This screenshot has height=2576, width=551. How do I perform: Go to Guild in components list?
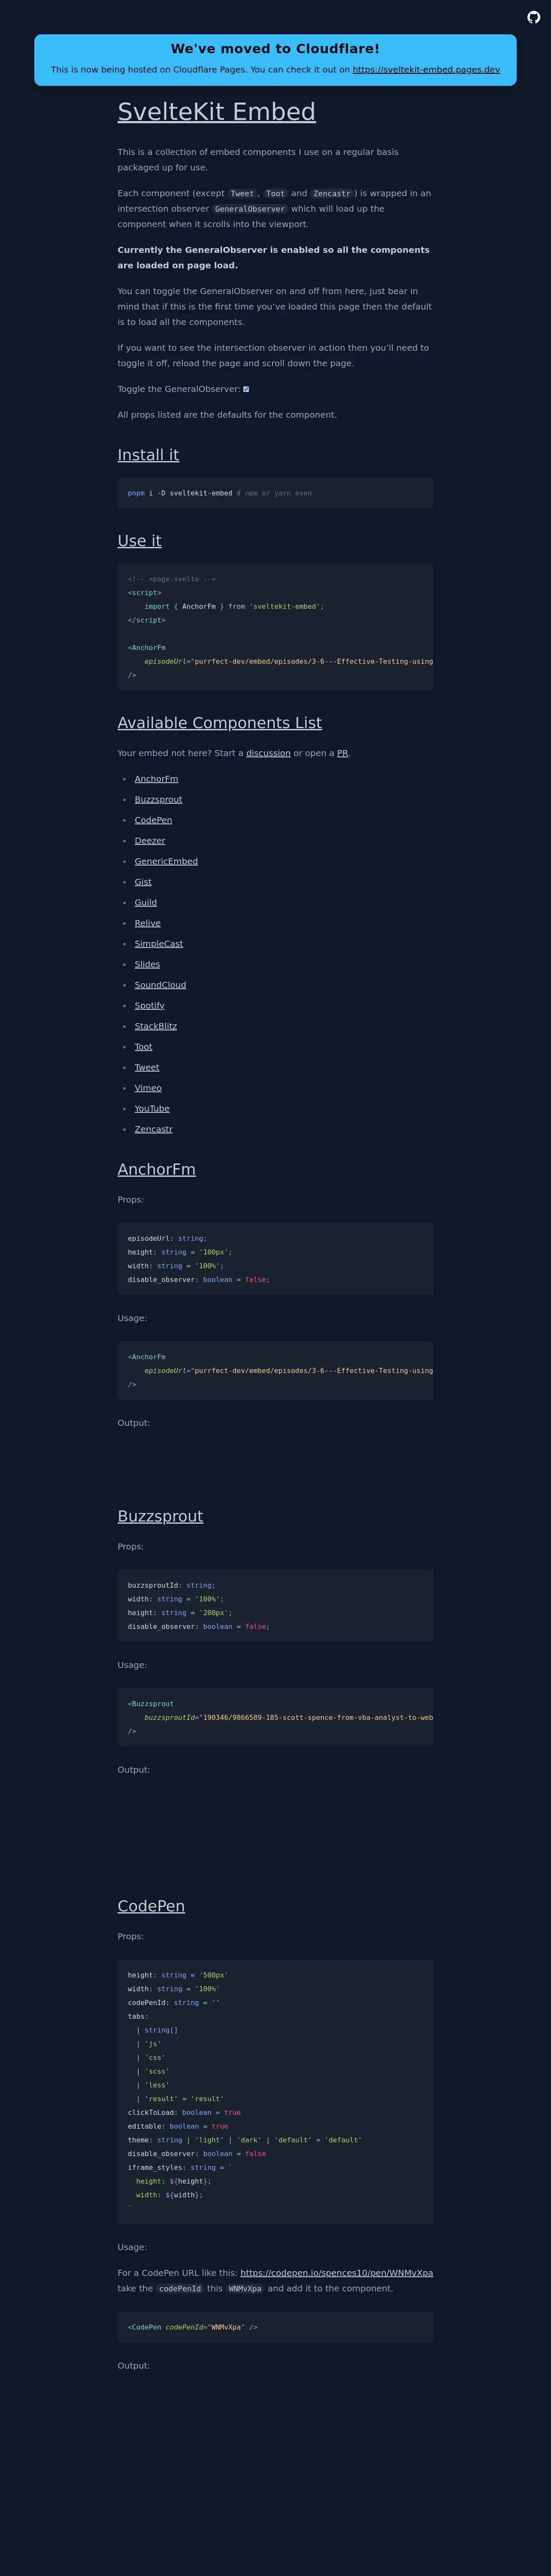(x=146, y=903)
